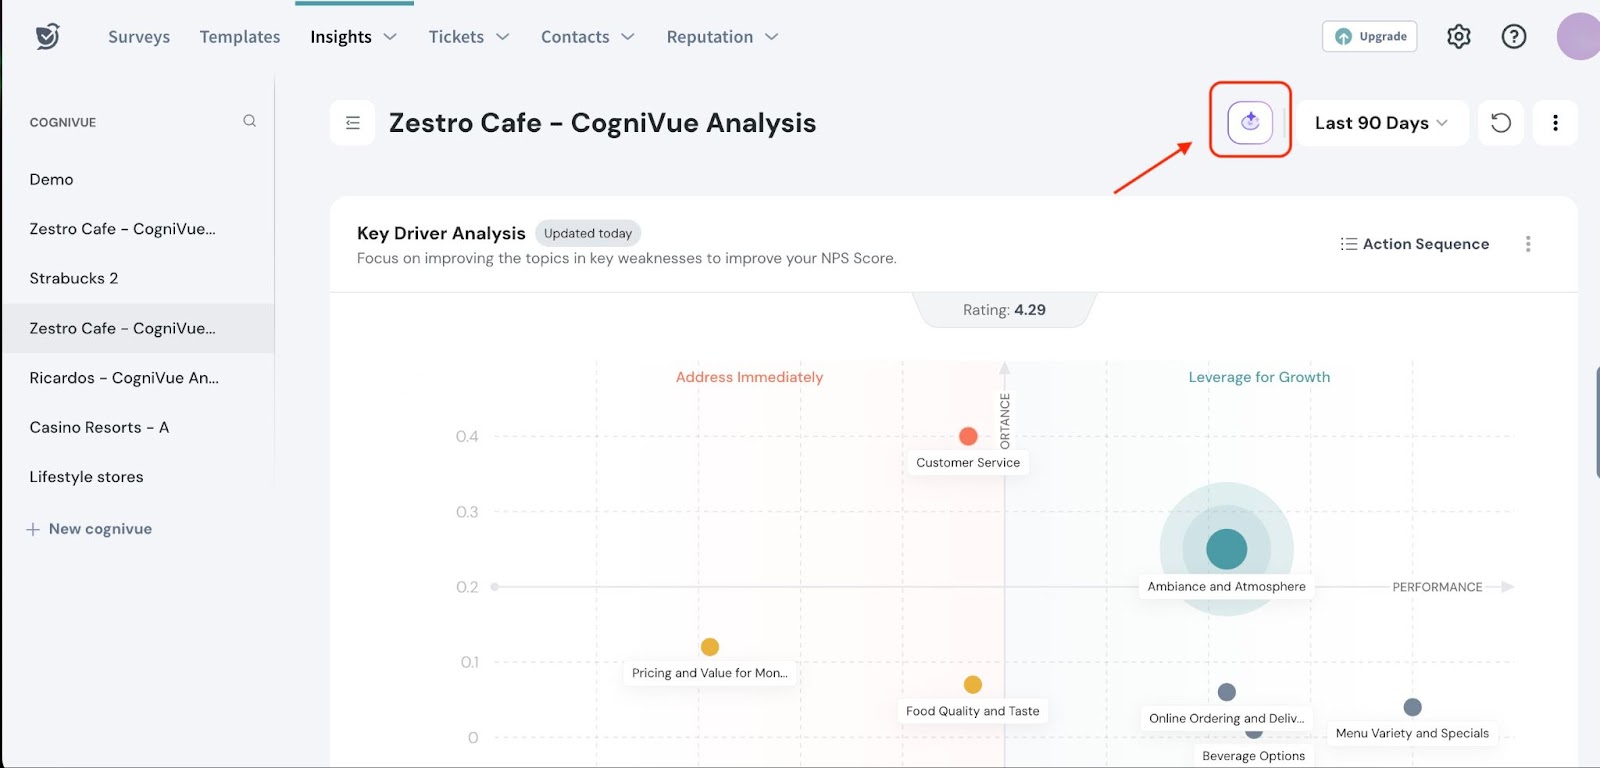The image size is (1600, 768).
Task: Click the Upgrade button
Action: point(1369,37)
